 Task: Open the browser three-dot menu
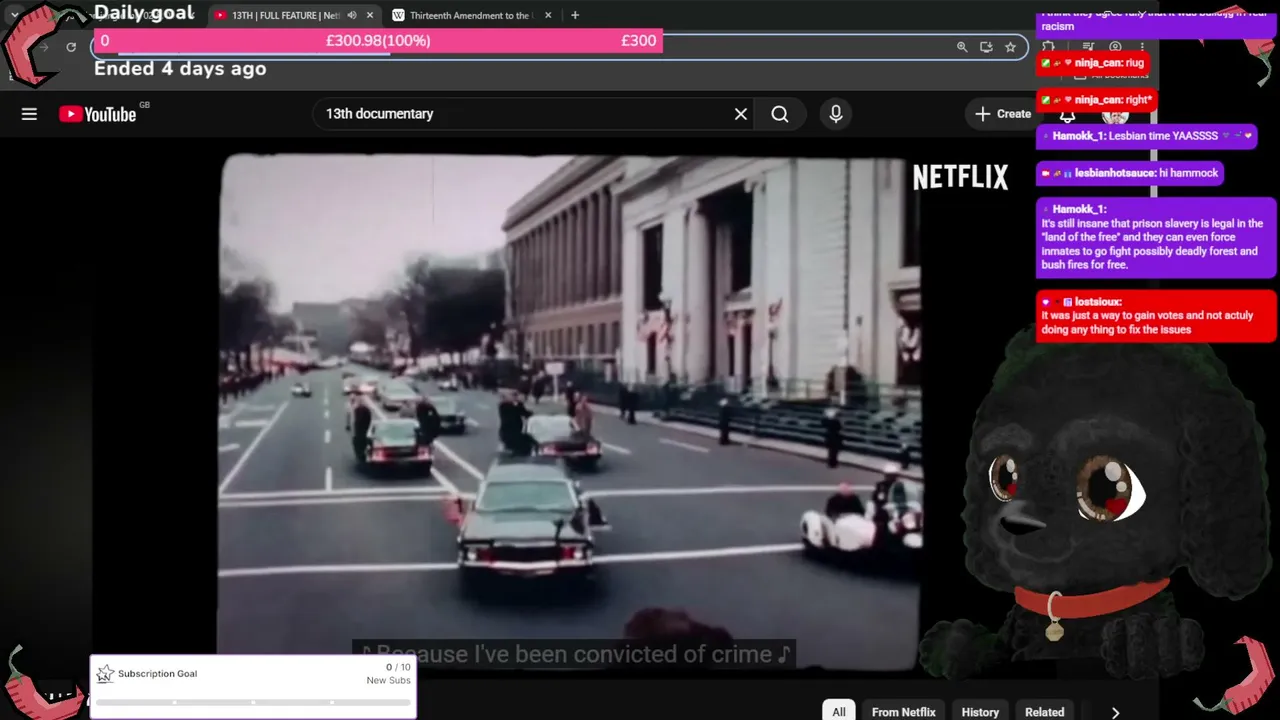coord(1142,47)
